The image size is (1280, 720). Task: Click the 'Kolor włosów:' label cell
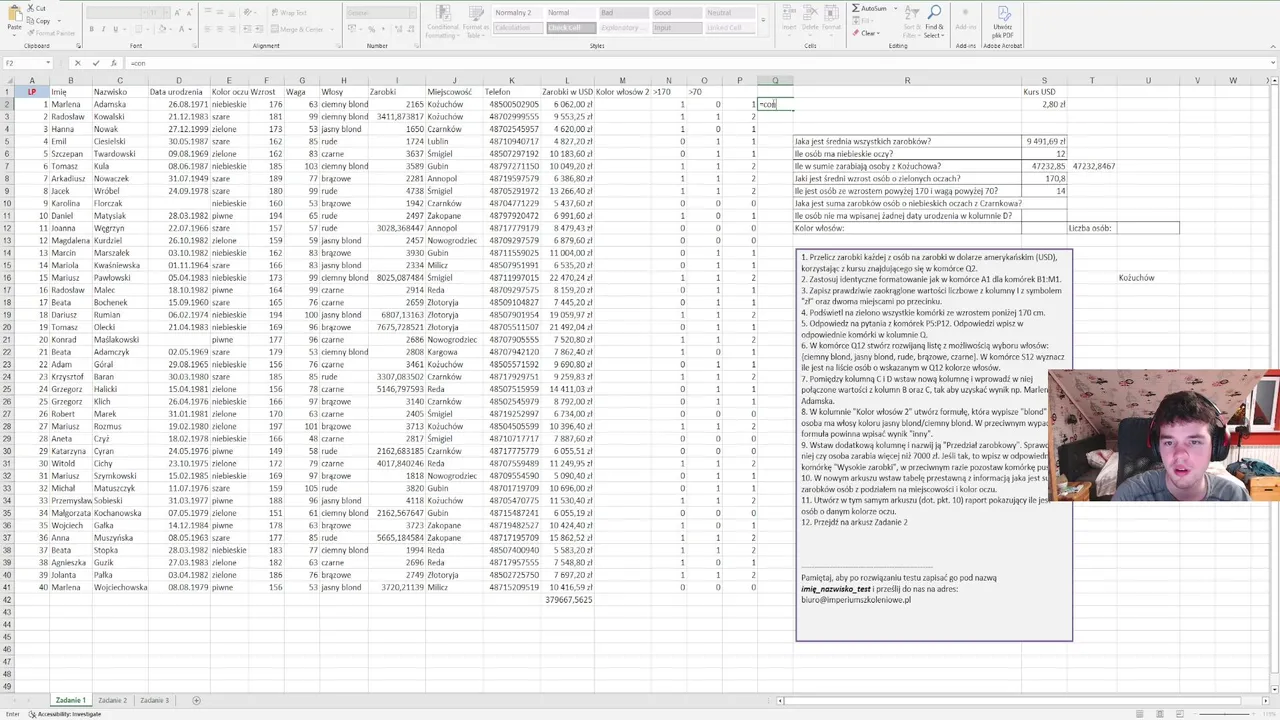[907, 228]
